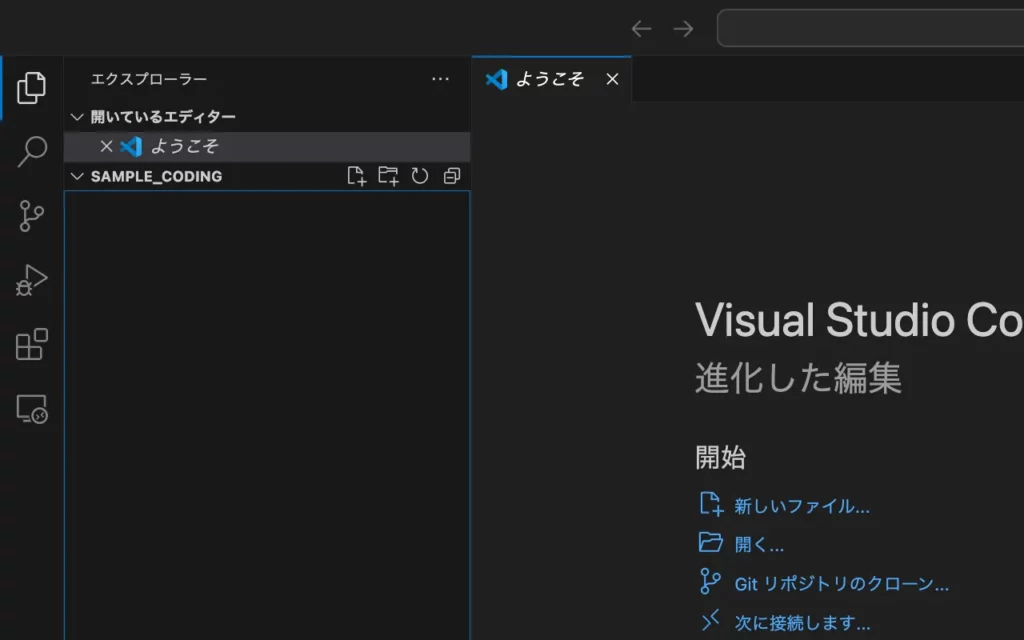Open the Explorer view in activity bar
1024x640 pixels.
31,88
